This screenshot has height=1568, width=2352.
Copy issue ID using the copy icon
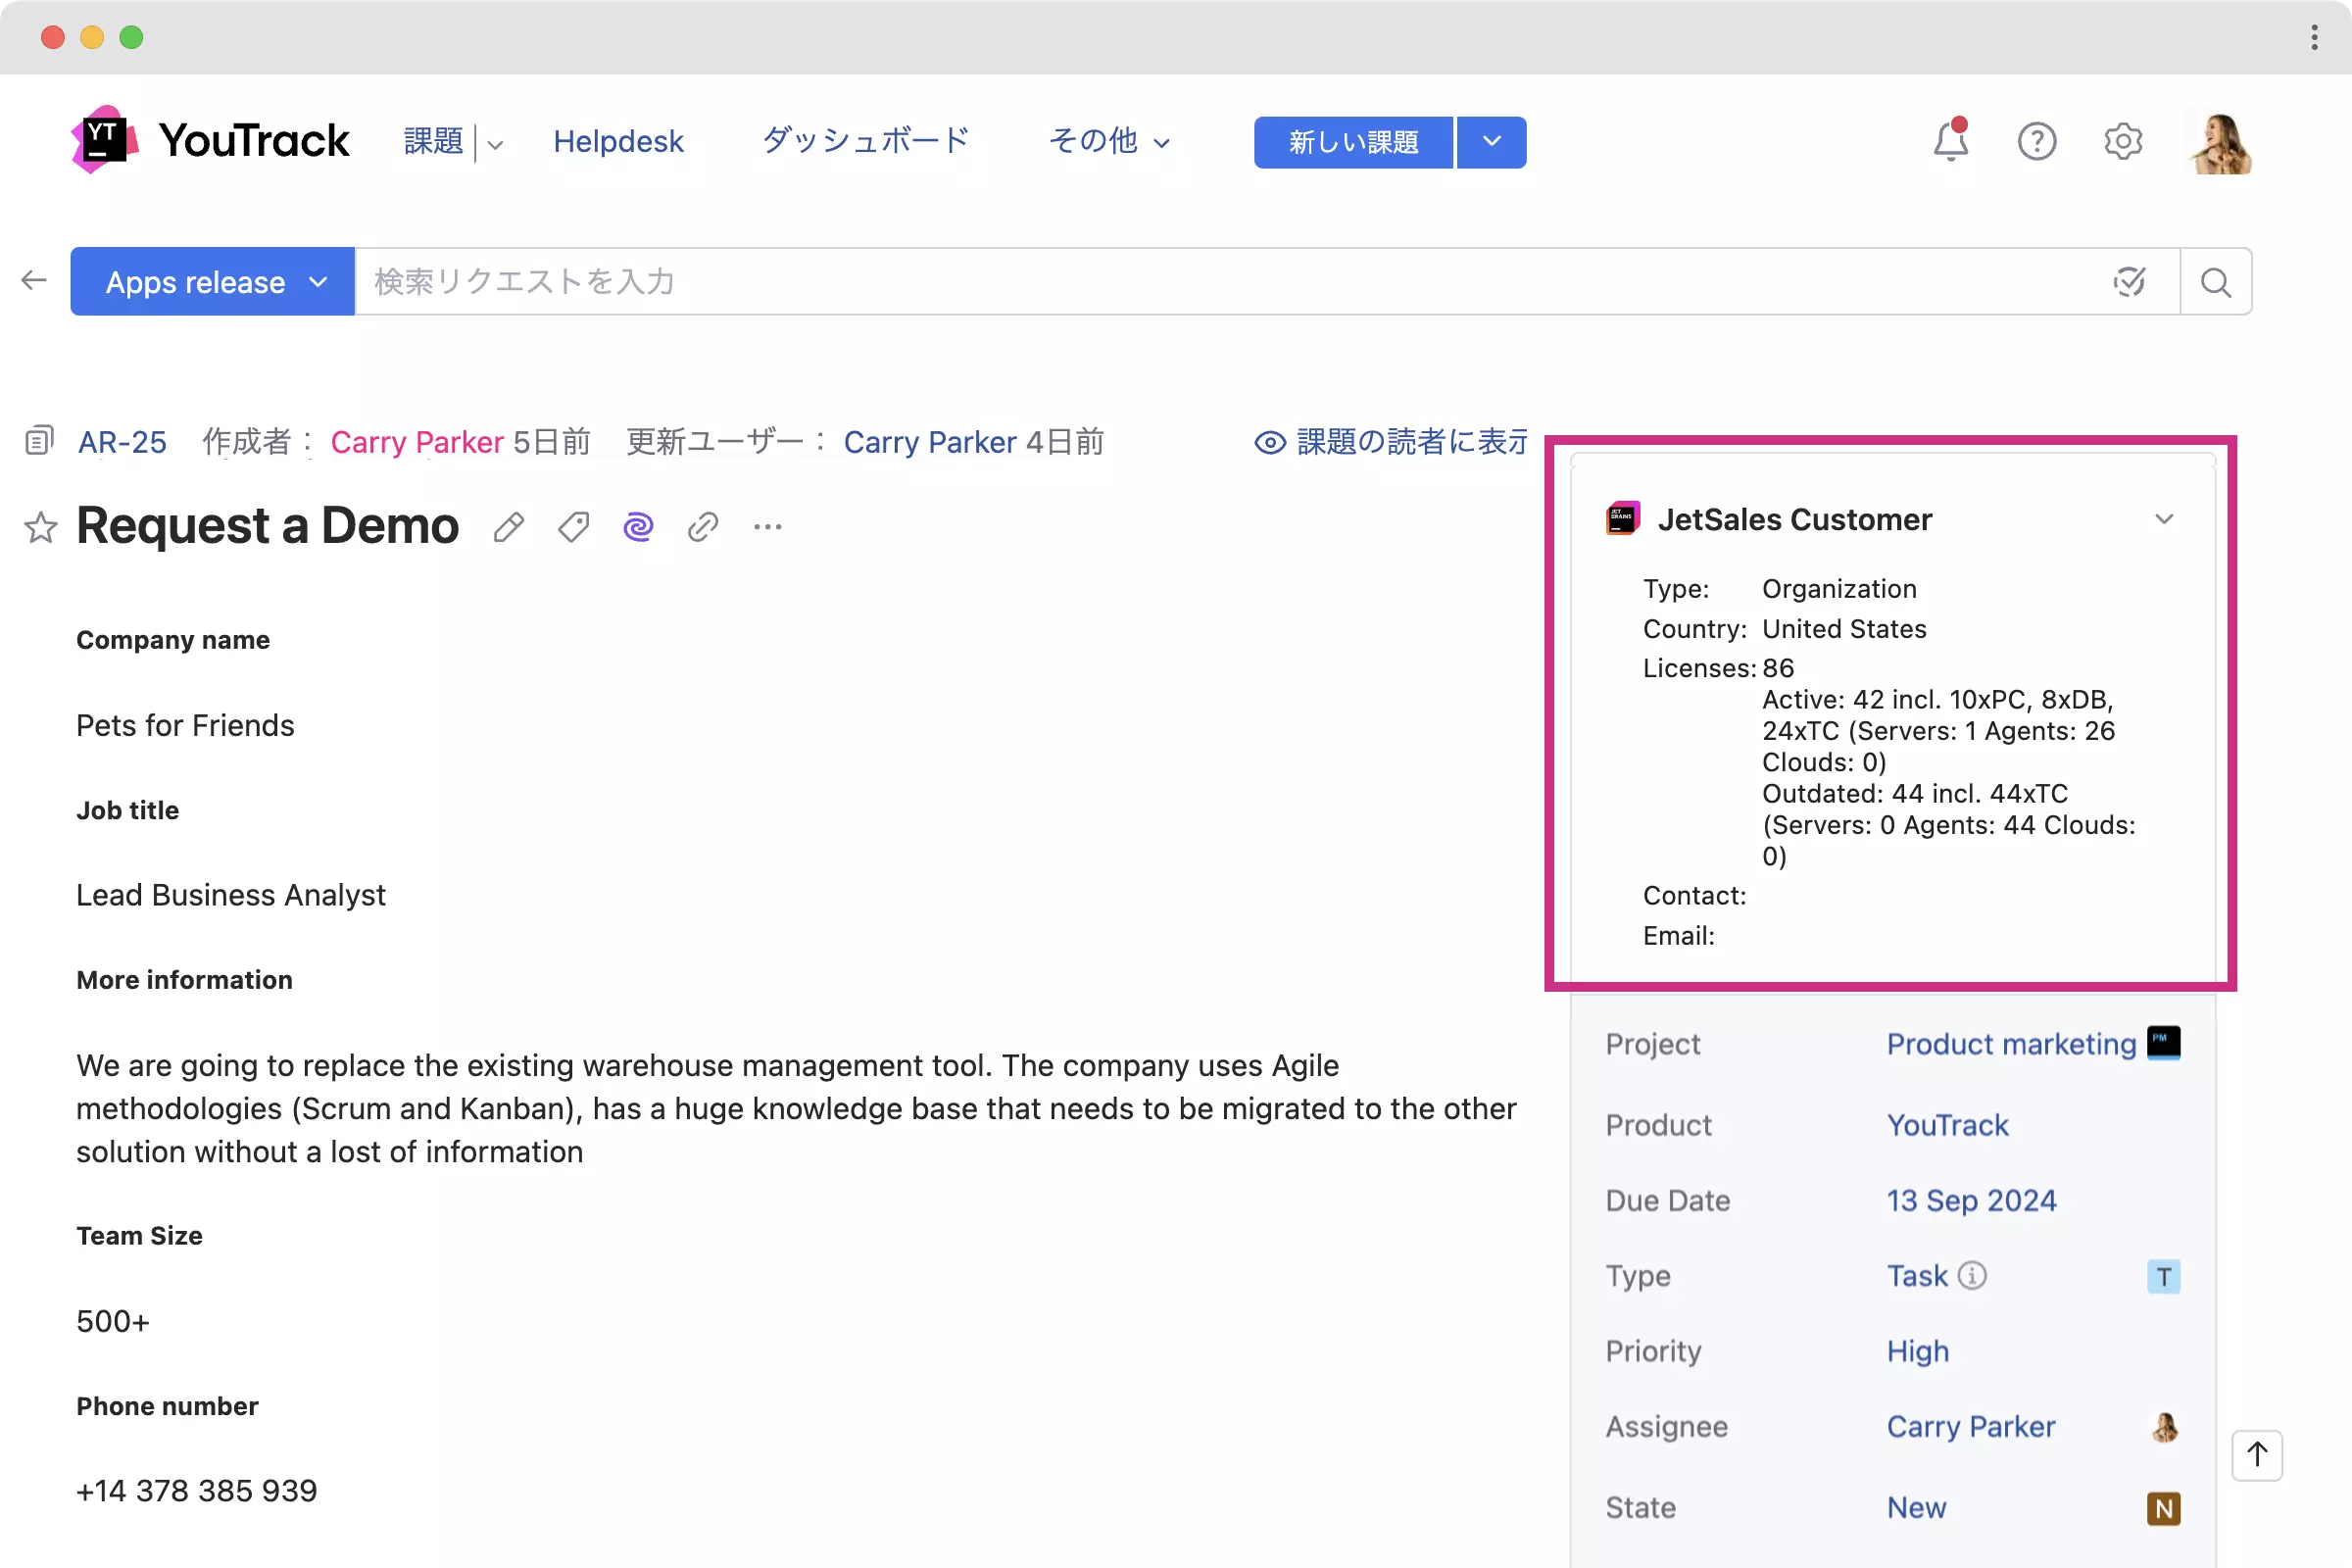pyautogui.click(x=38, y=441)
